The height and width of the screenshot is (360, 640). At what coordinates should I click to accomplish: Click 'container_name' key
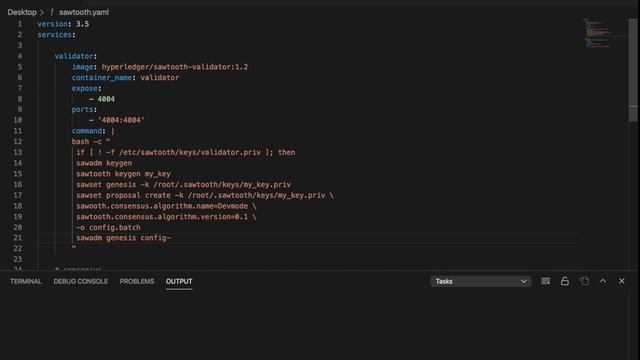point(102,78)
